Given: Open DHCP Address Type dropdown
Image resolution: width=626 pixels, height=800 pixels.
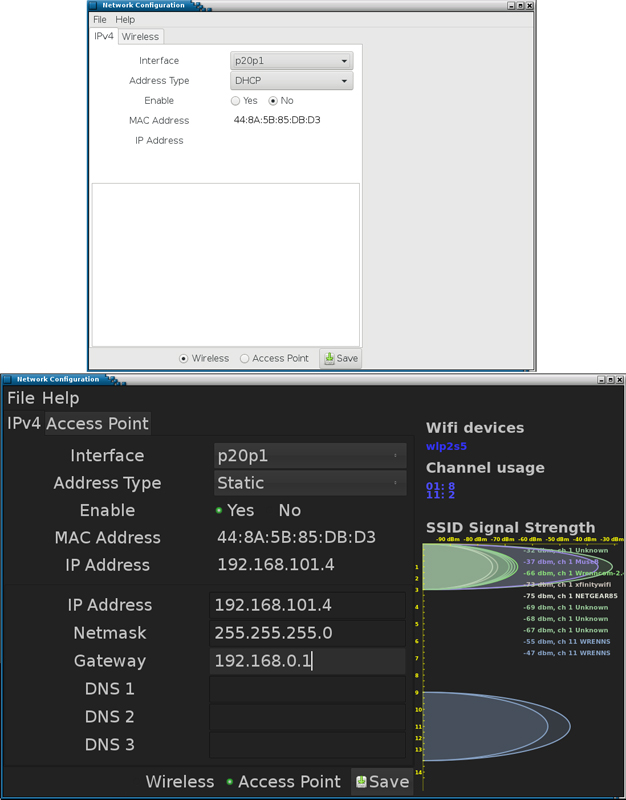Looking at the screenshot, I should pos(291,81).
